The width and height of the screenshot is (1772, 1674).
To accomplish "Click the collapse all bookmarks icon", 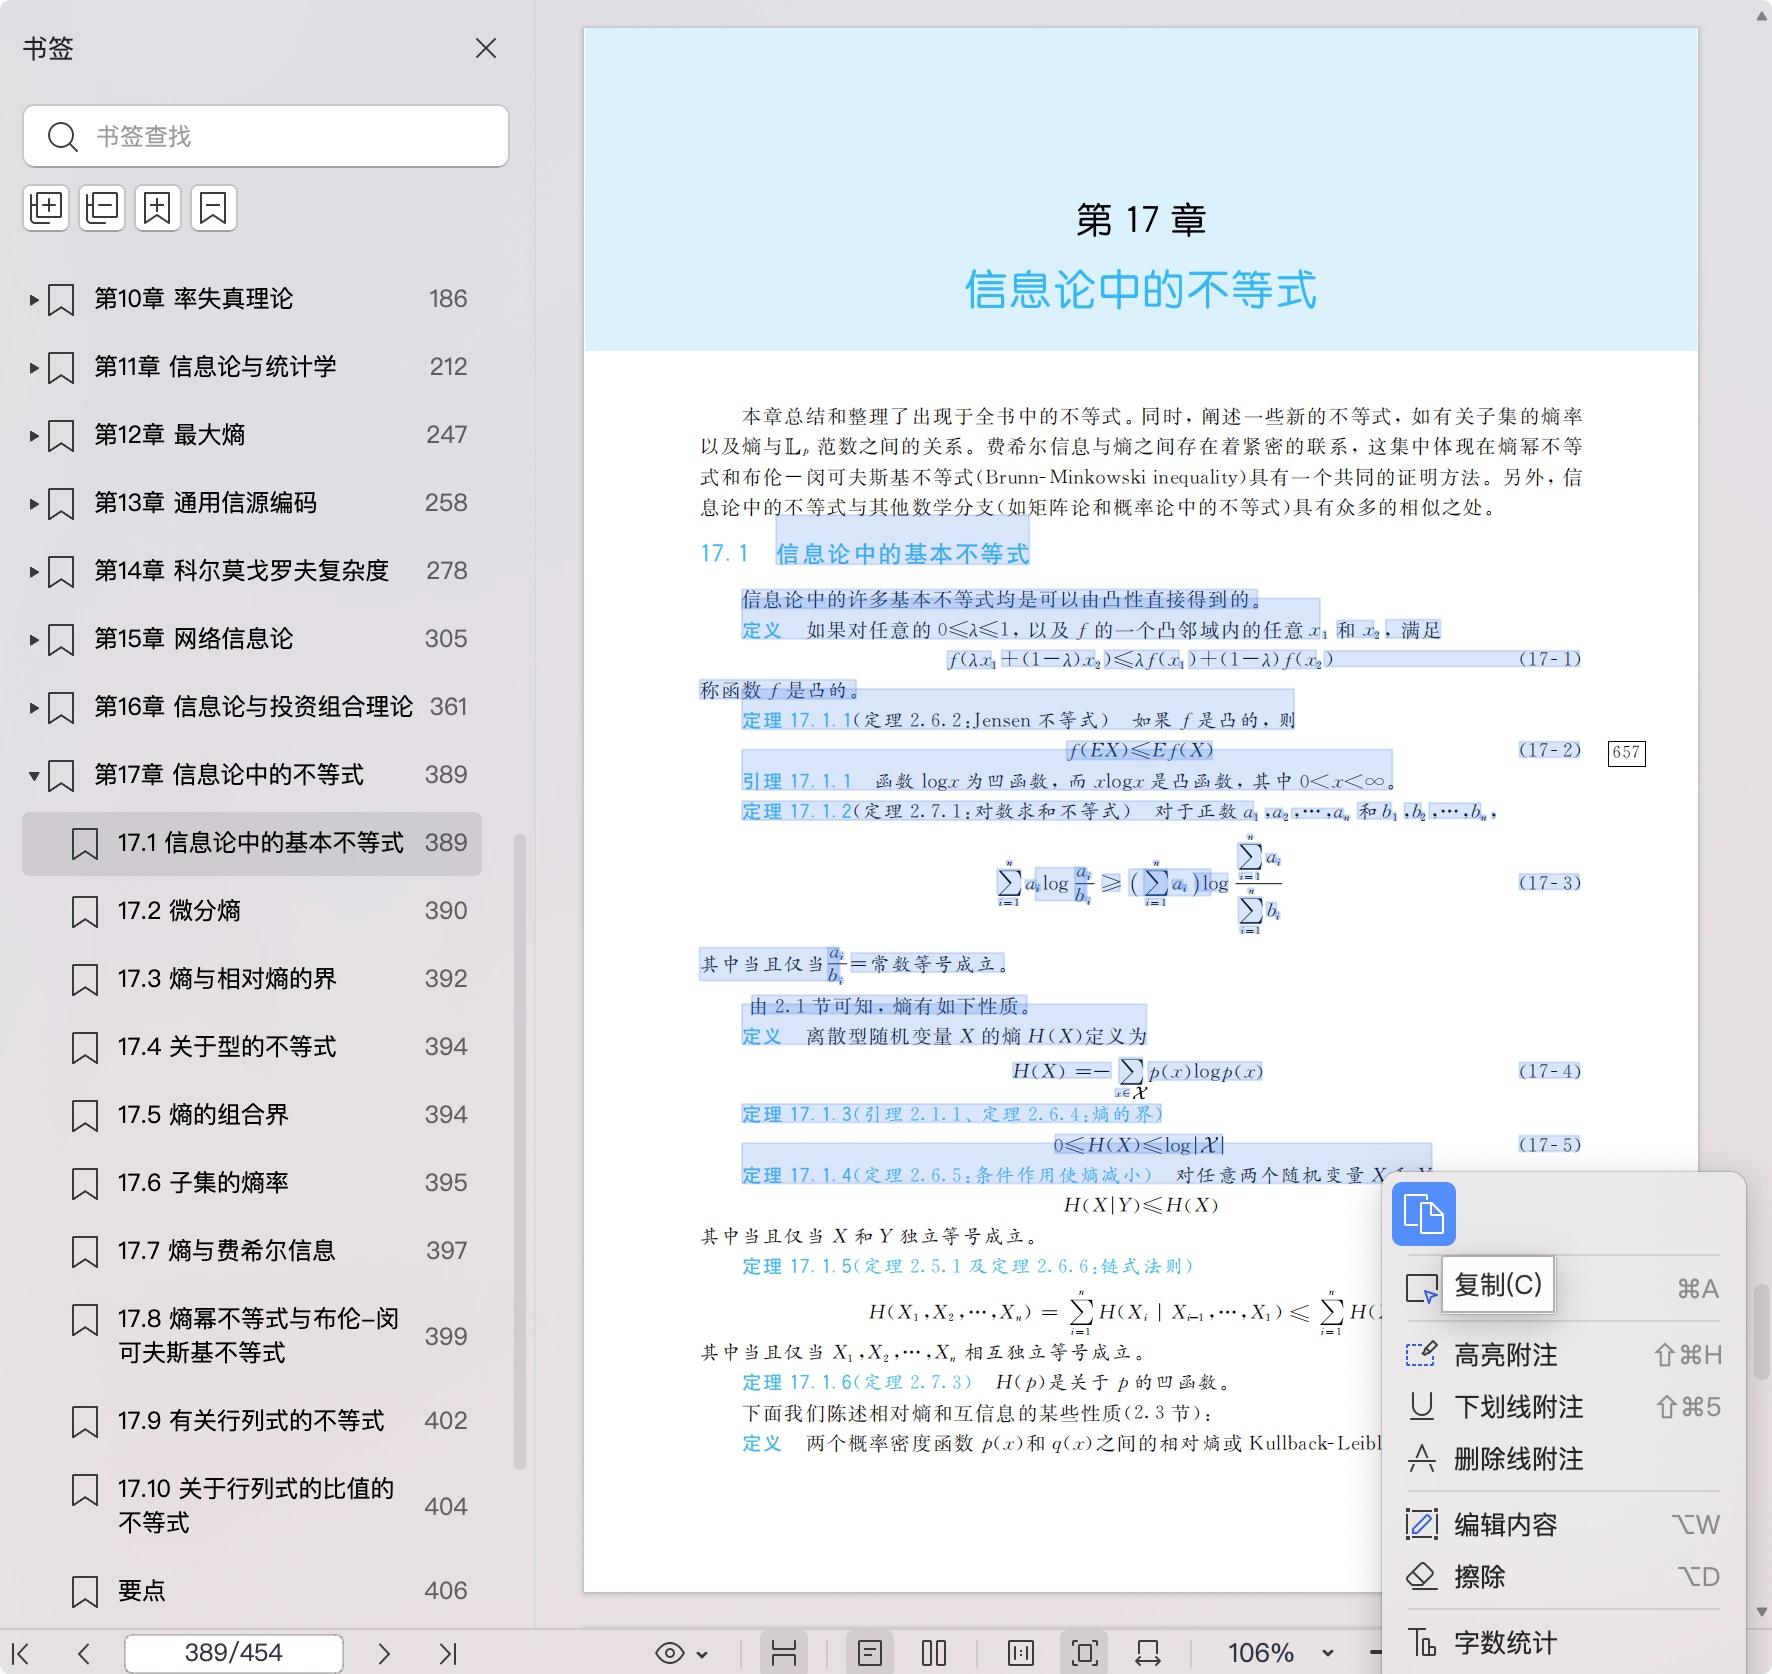I will [101, 208].
